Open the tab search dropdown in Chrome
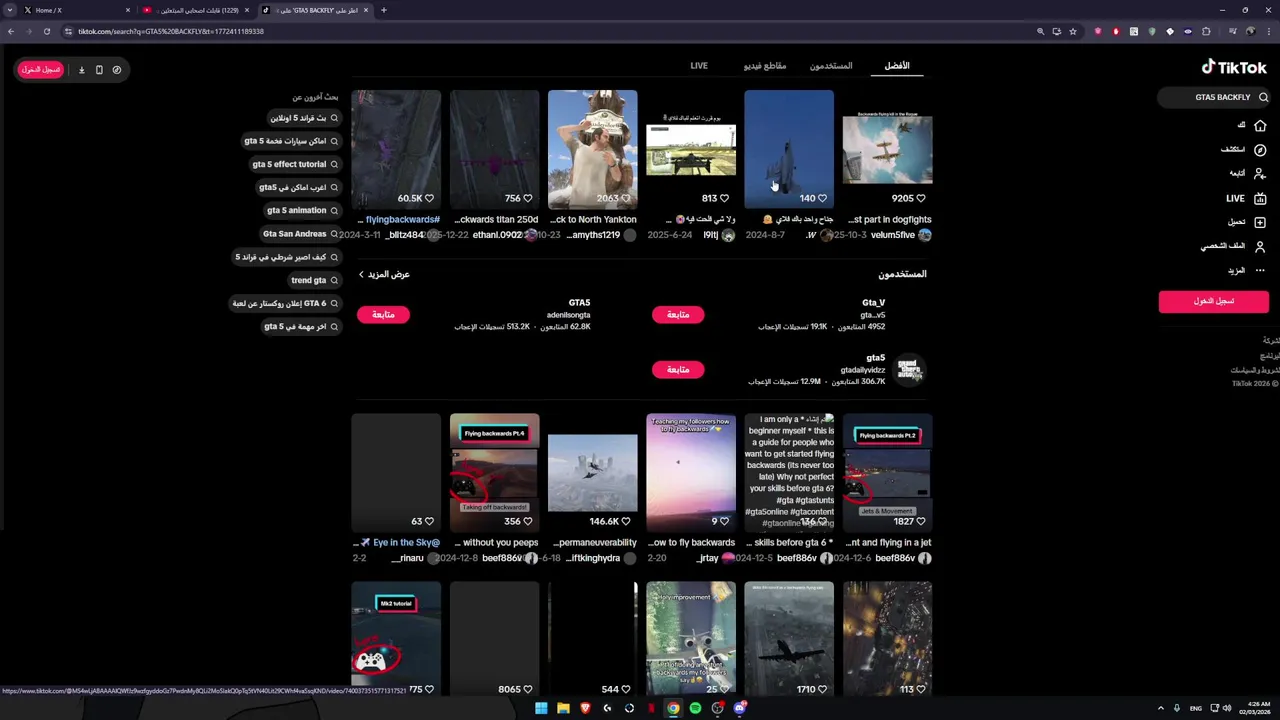 coord(10,10)
